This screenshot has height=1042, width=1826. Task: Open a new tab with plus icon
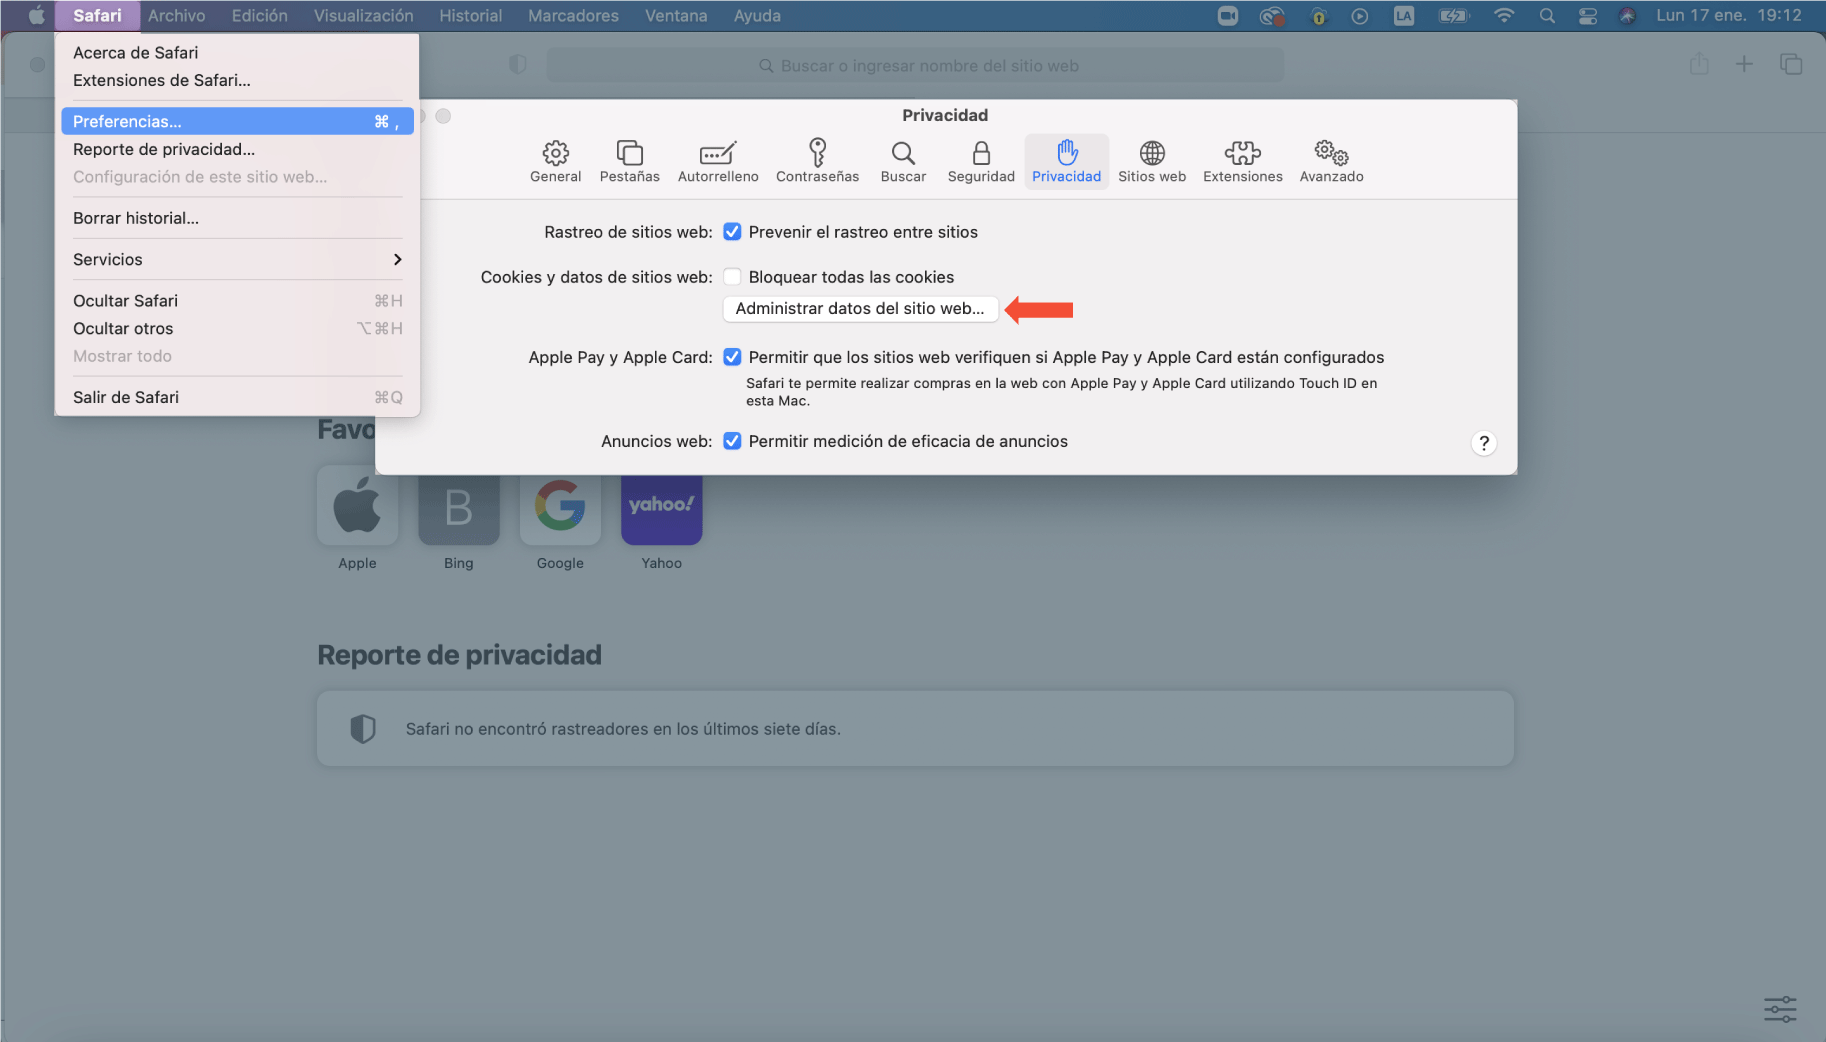coord(1744,65)
